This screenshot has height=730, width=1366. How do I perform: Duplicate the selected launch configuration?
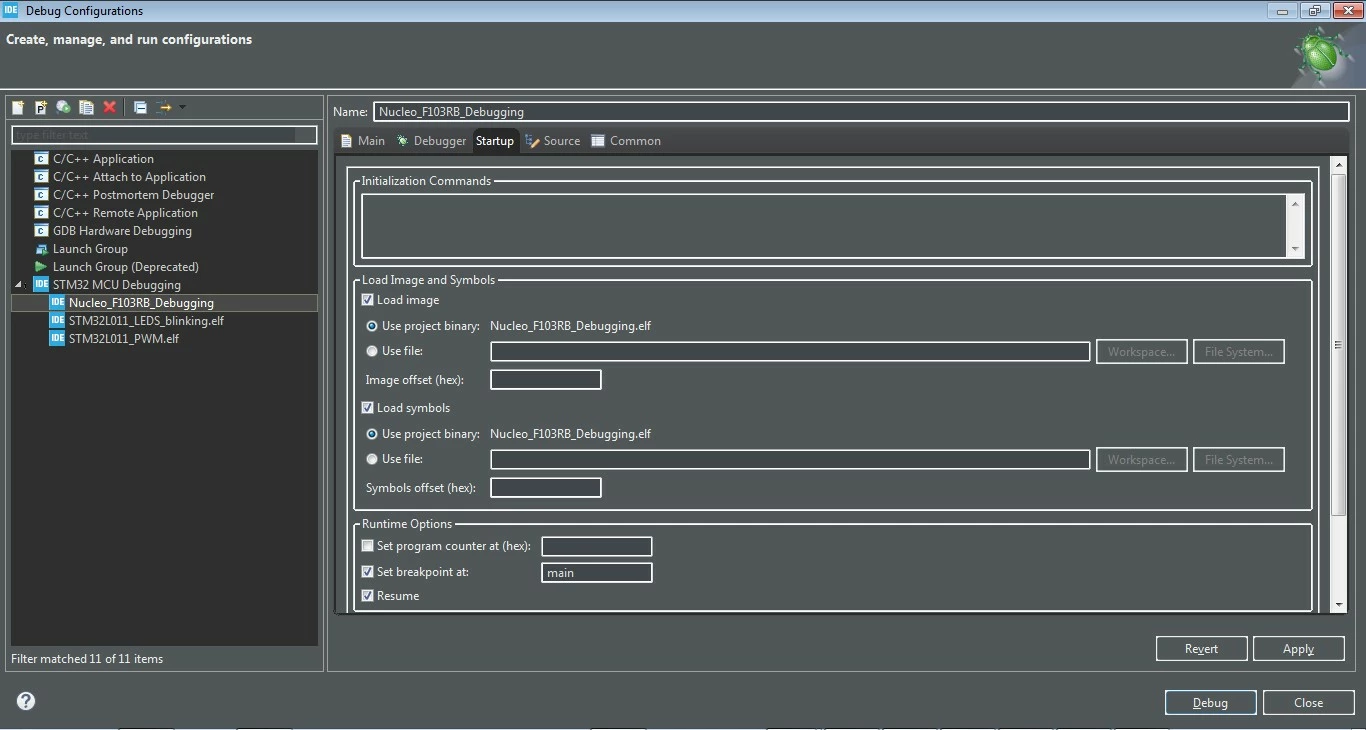(87, 107)
